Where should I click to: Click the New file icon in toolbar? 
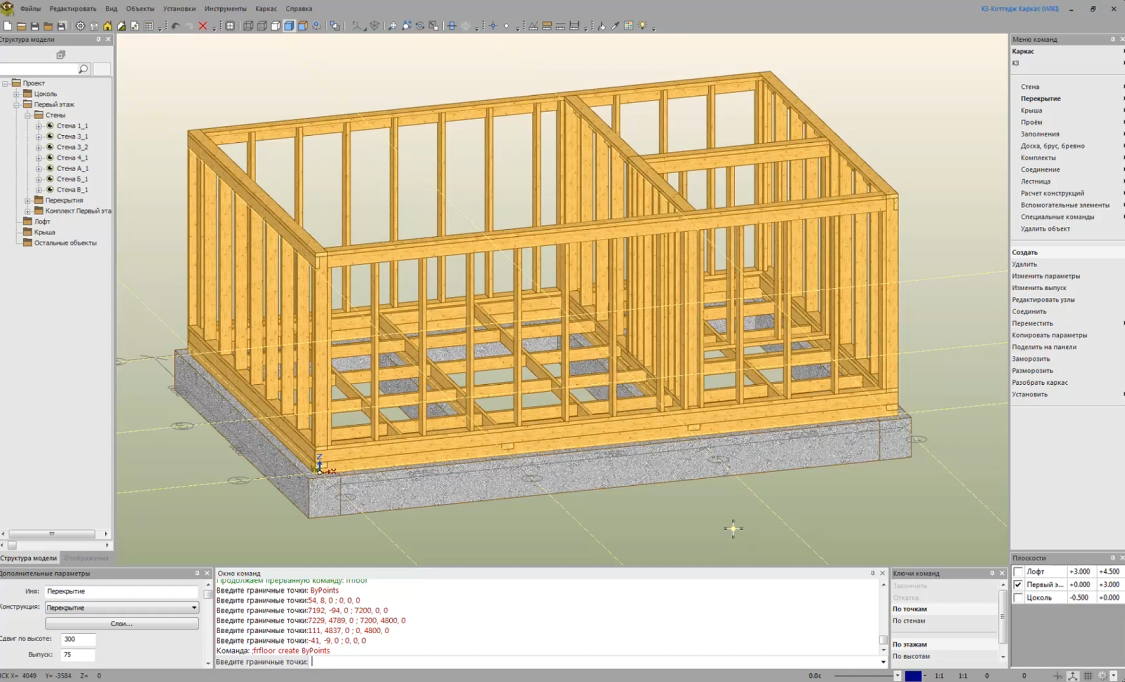(7, 26)
